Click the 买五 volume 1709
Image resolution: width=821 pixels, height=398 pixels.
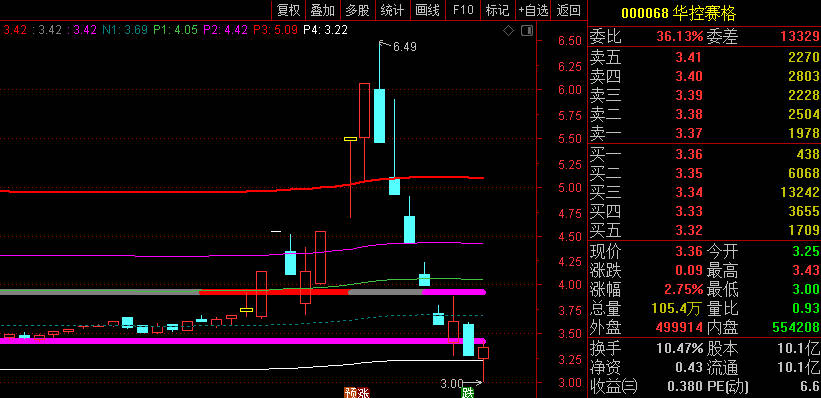pyautogui.click(x=804, y=230)
